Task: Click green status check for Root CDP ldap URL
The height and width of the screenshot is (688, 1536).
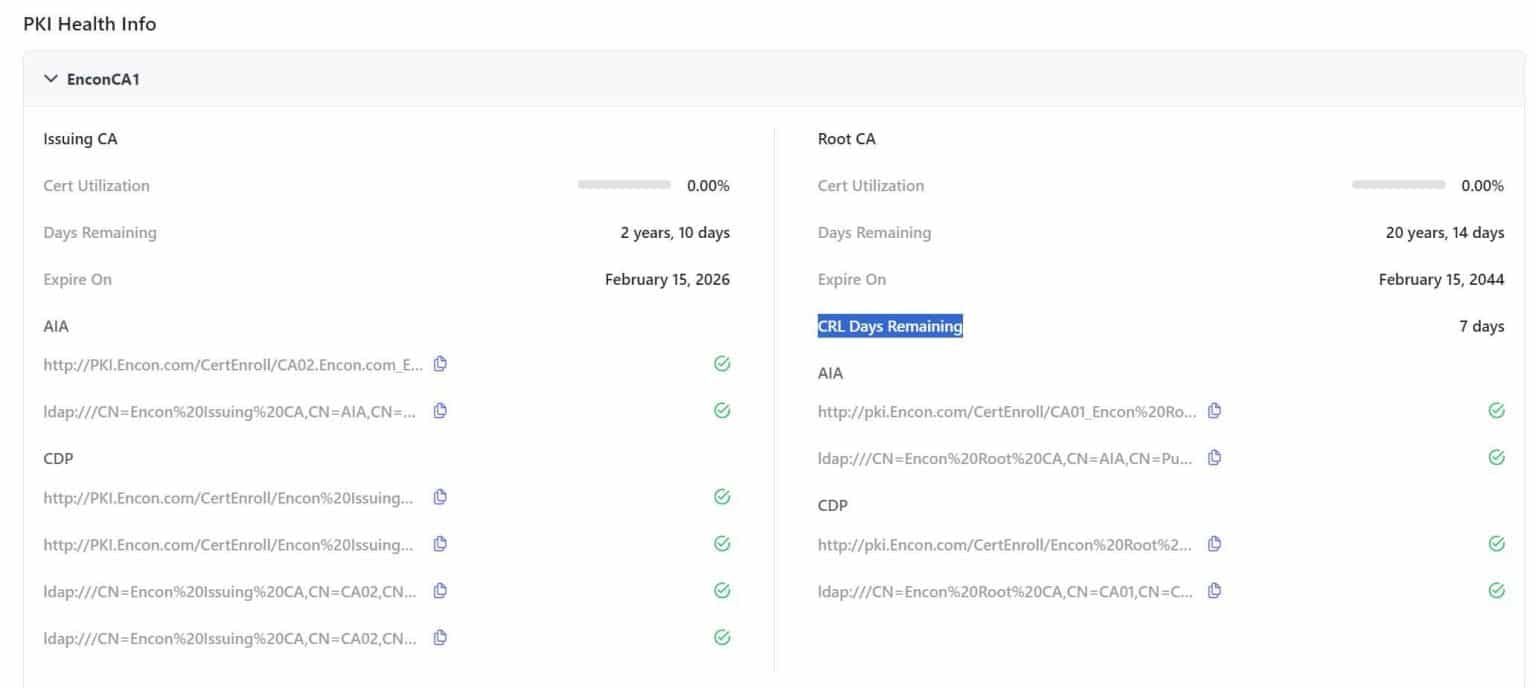Action: (1496, 590)
